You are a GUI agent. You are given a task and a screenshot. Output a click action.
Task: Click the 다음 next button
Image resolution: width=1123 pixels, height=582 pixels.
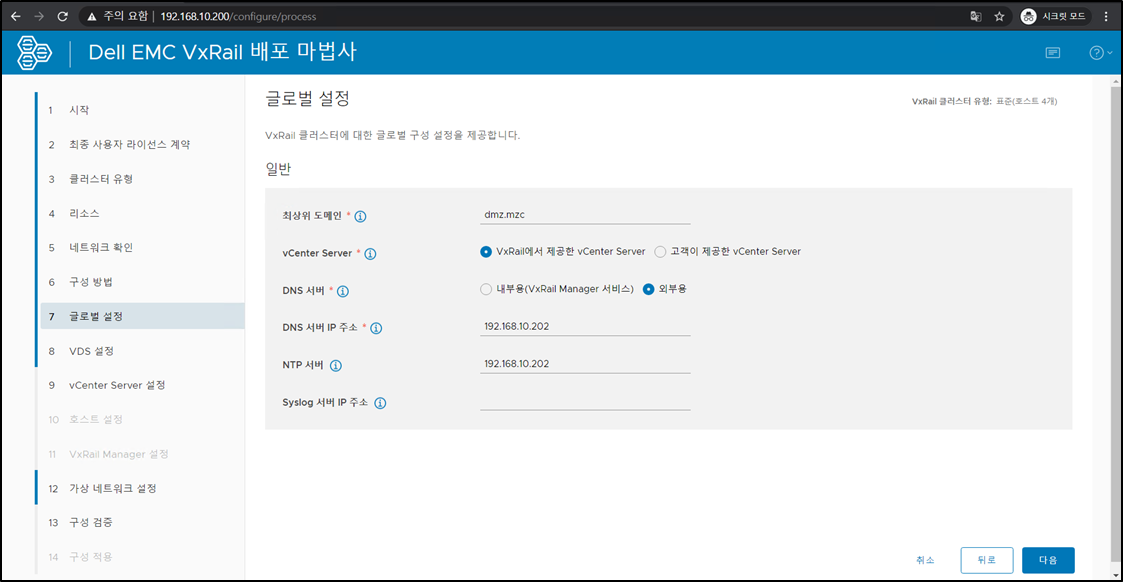1048,560
